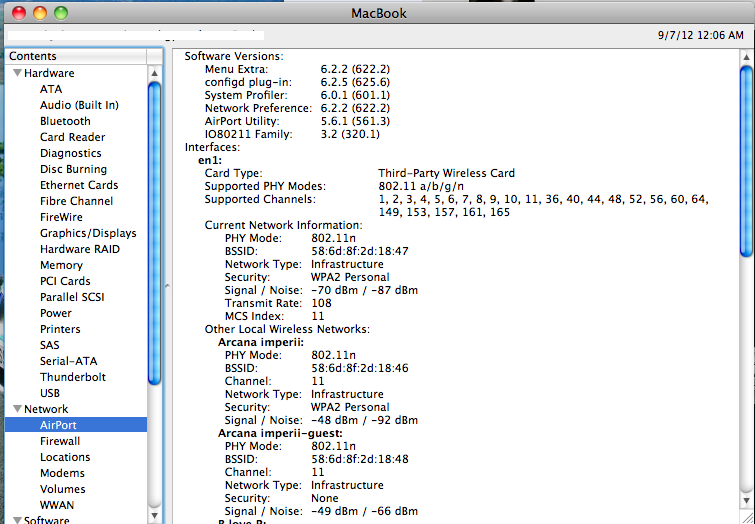Screen dimensions: 755x524
Task: Open the FireWire entry
Action: pos(61,217)
